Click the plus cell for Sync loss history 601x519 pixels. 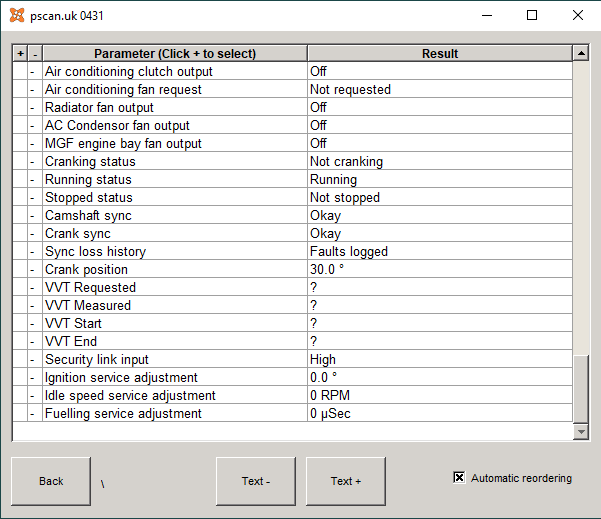pyautogui.click(x=20, y=251)
